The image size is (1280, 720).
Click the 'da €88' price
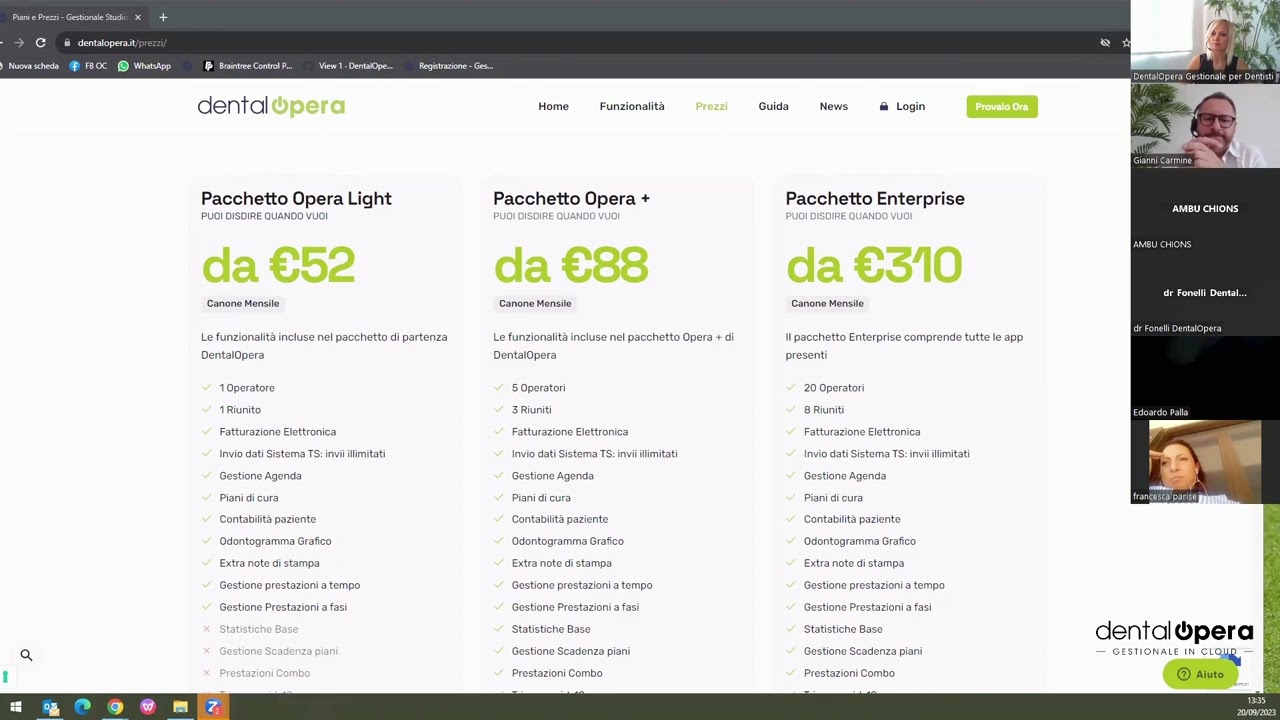(x=571, y=266)
